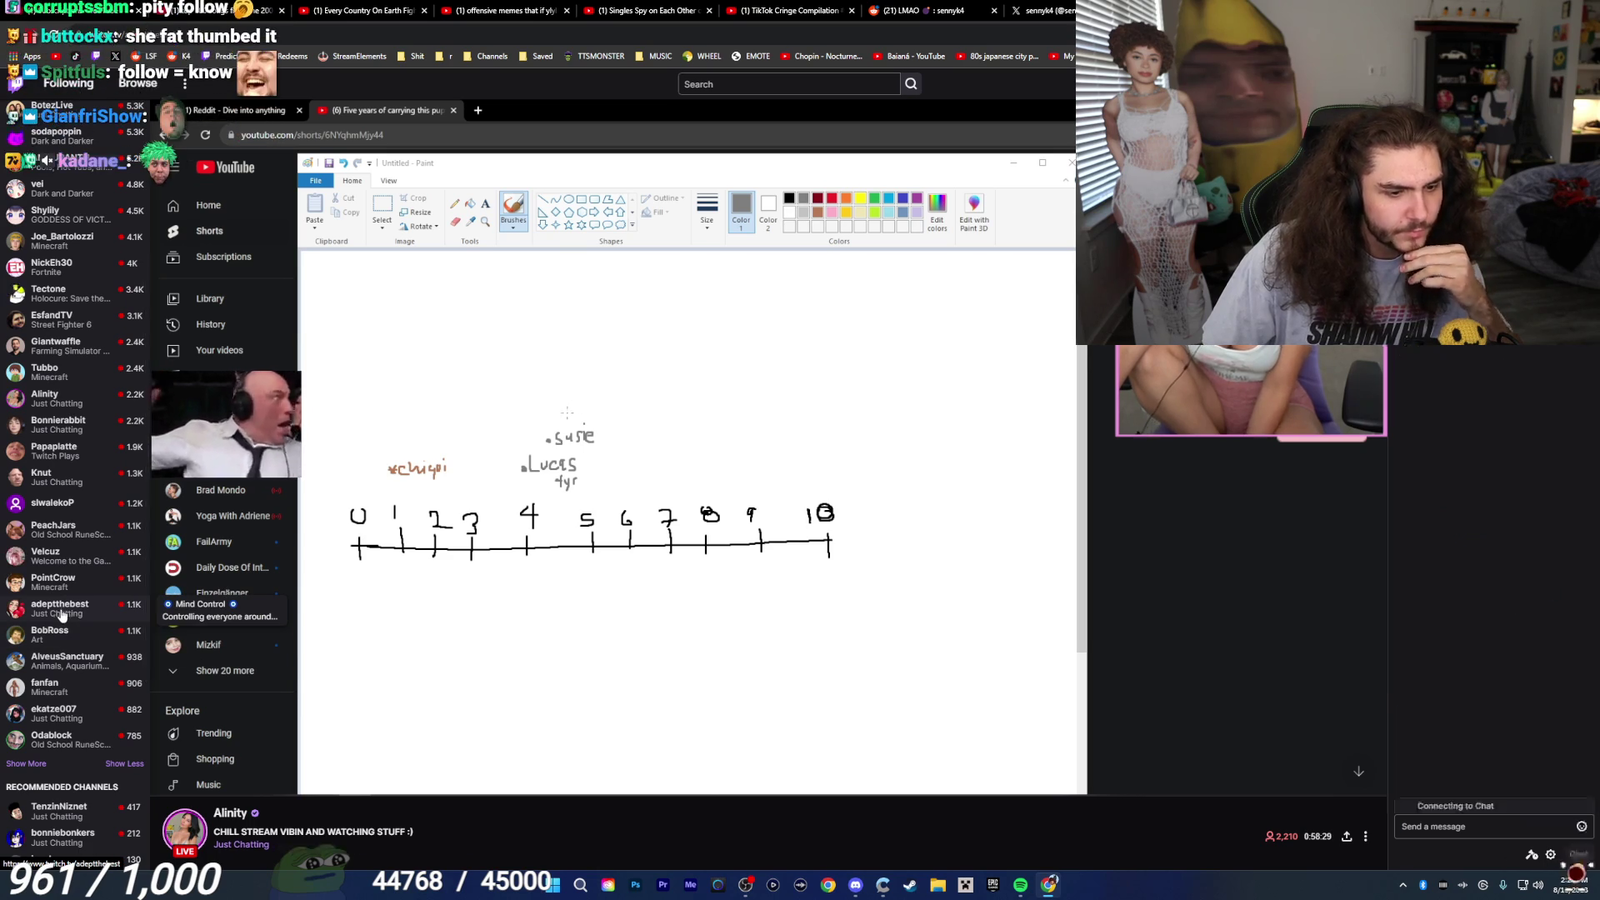Open Photoshop from the taskbar
Image resolution: width=1600 pixels, height=900 pixels.
[635, 885]
